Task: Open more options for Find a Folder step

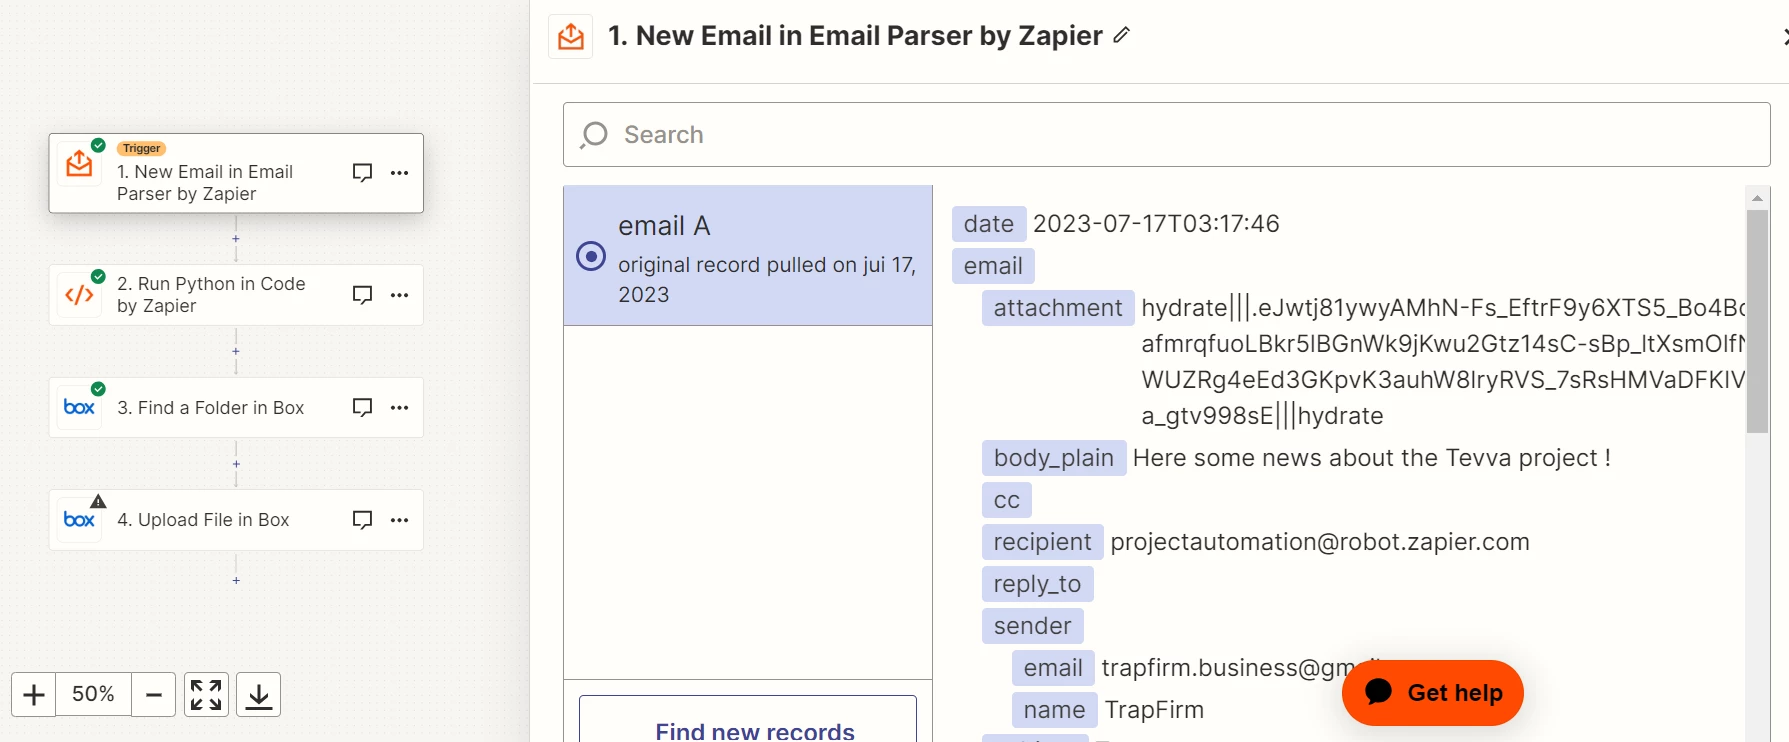Action: pos(400,407)
